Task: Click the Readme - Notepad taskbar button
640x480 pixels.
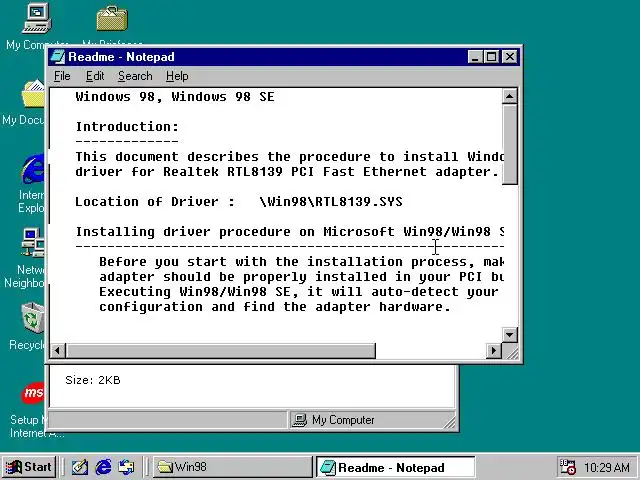Action: point(396,467)
